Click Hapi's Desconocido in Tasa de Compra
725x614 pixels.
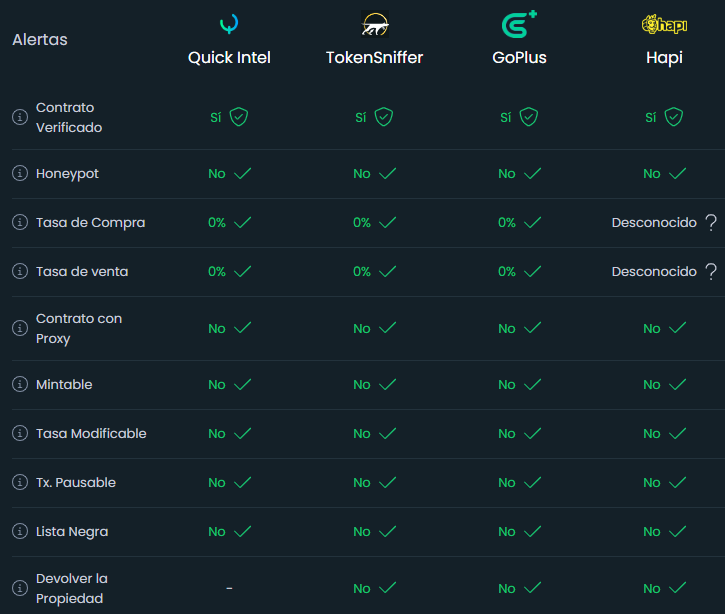pos(654,222)
